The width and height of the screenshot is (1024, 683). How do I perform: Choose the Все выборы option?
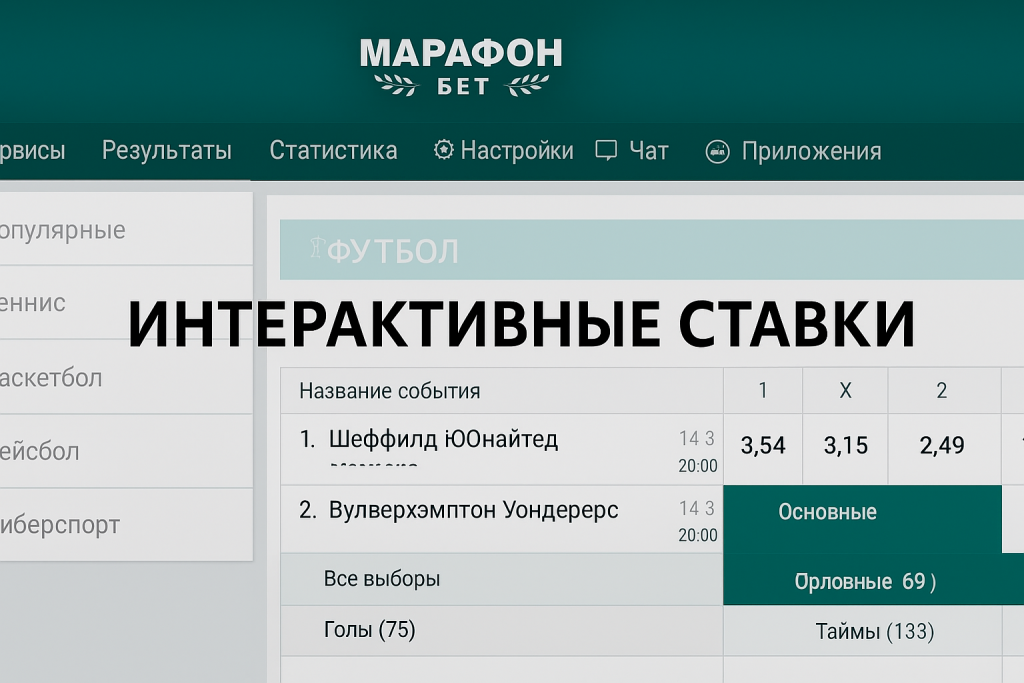click(x=381, y=579)
